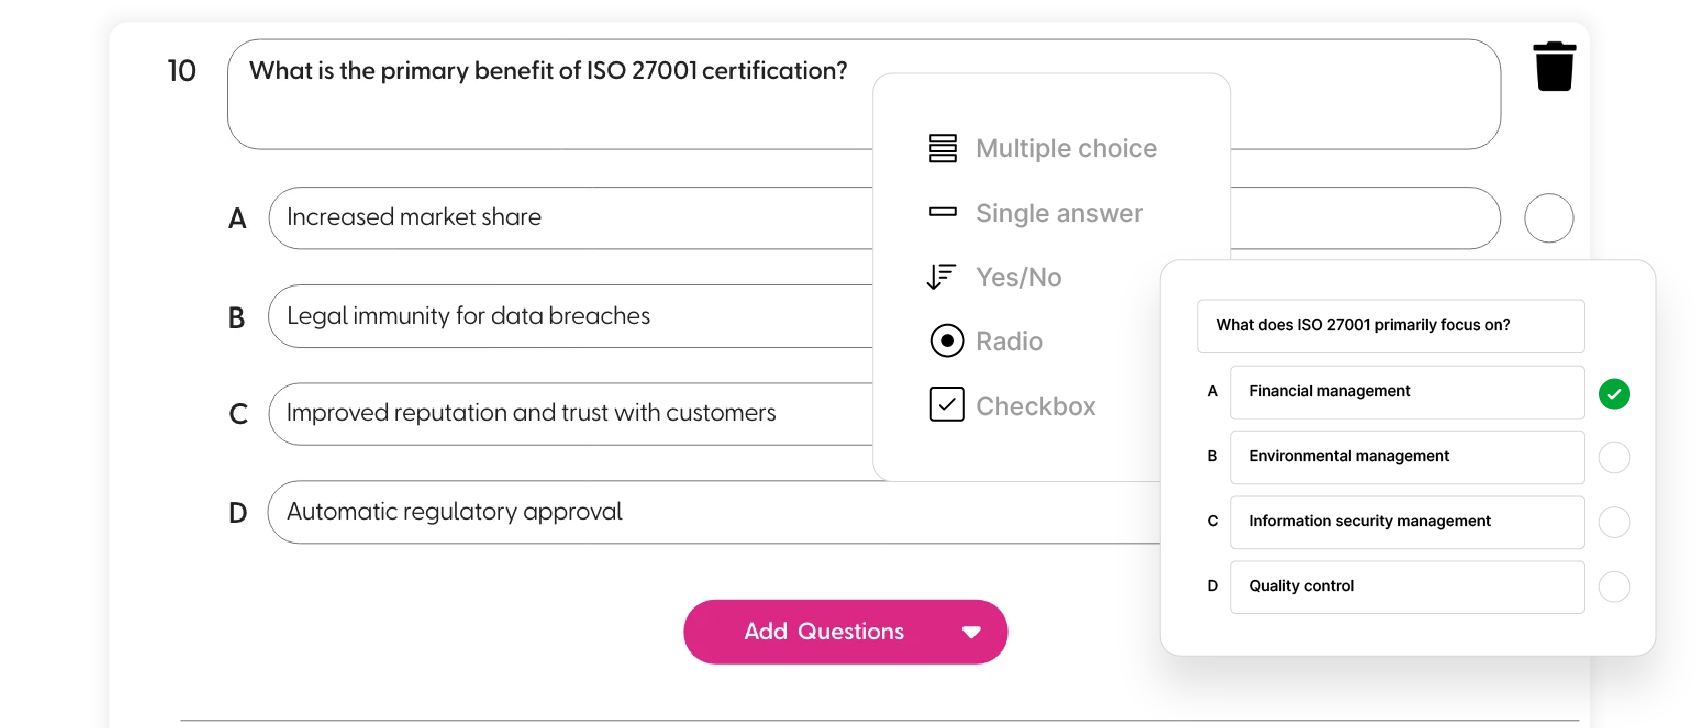Screen dimensions: 1699x728
Task: Click green checkmark beside Financial management
Action: pyautogui.click(x=1614, y=394)
